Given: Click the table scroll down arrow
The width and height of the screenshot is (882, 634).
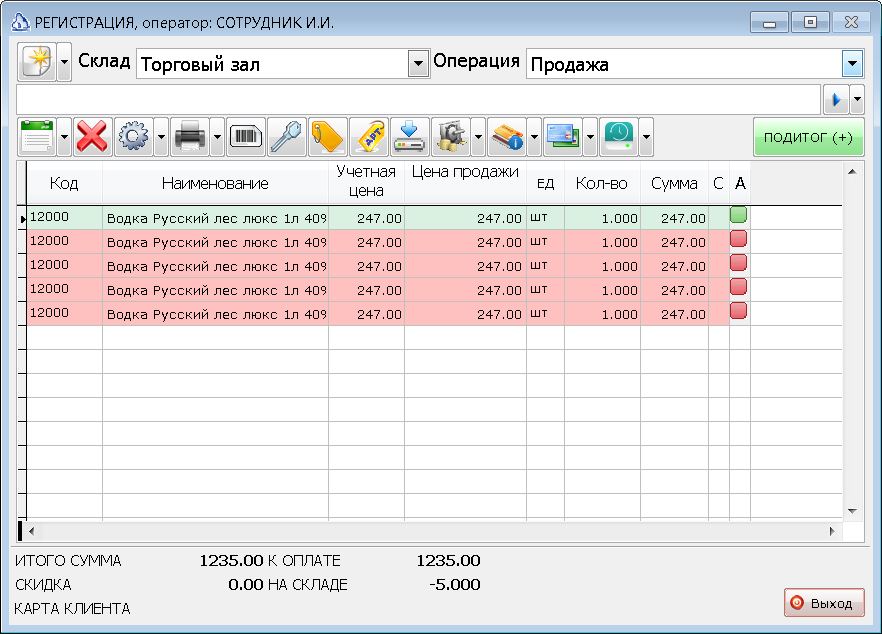Looking at the screenshot, I should [x=852, y=511].
